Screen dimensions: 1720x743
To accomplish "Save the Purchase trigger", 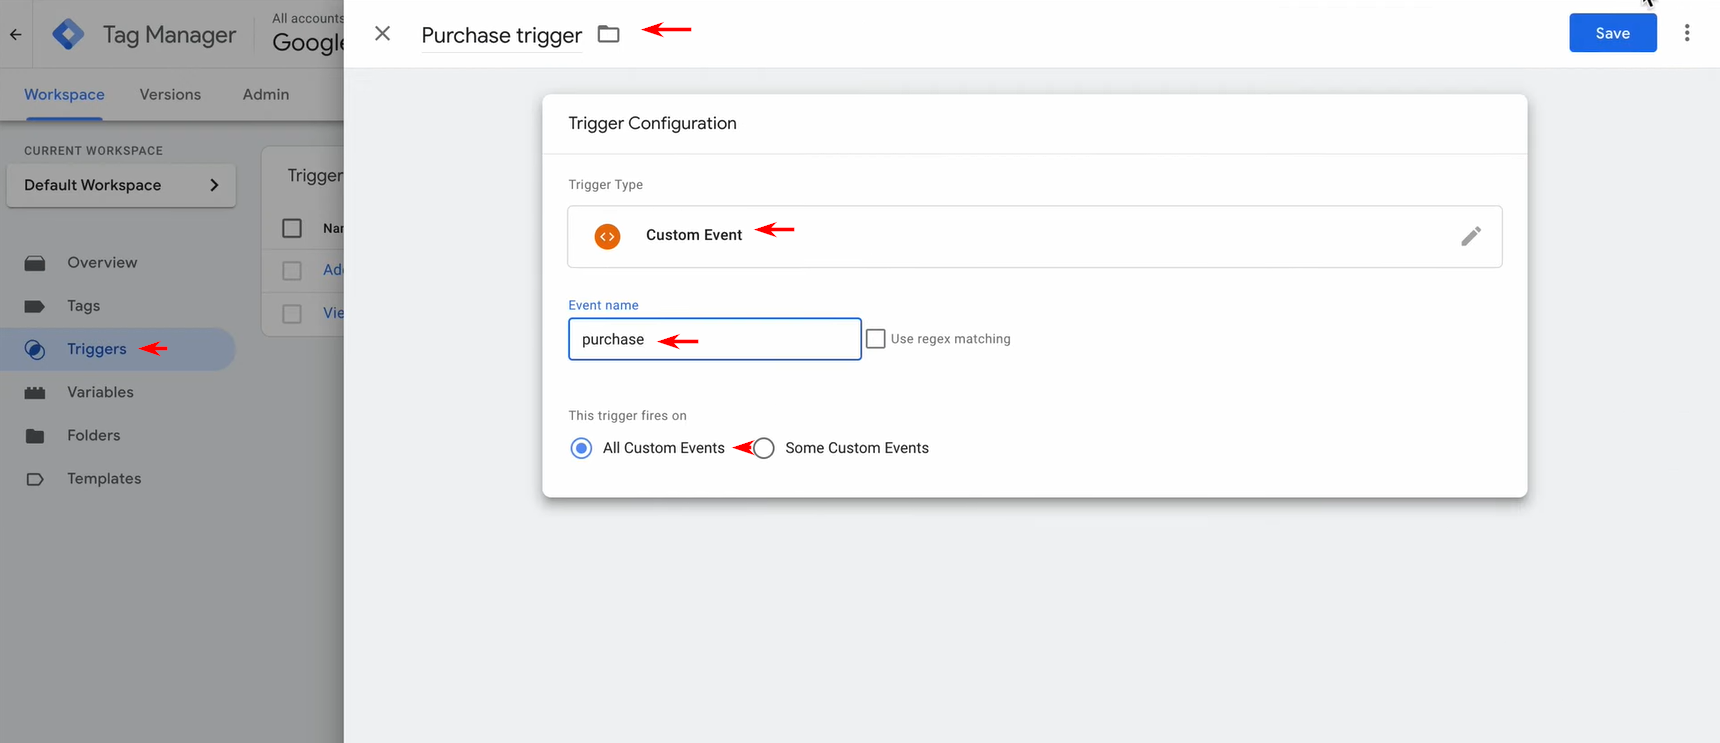I will [x=1612, y=33].
